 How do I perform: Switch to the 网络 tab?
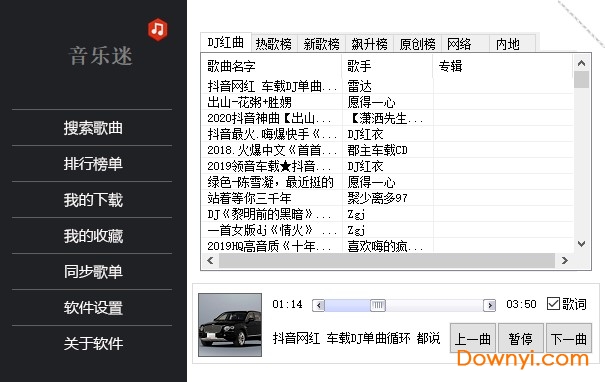[x=465, y=44]
